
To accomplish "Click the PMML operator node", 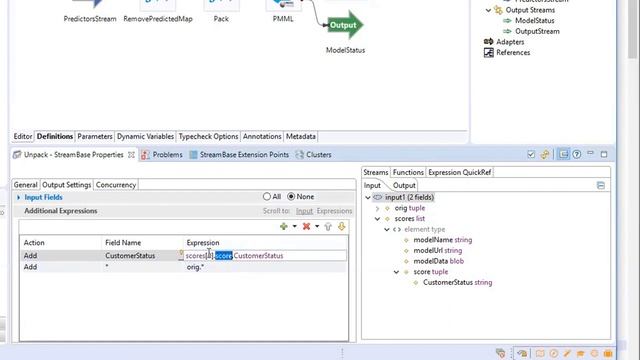I will [283, 6].
